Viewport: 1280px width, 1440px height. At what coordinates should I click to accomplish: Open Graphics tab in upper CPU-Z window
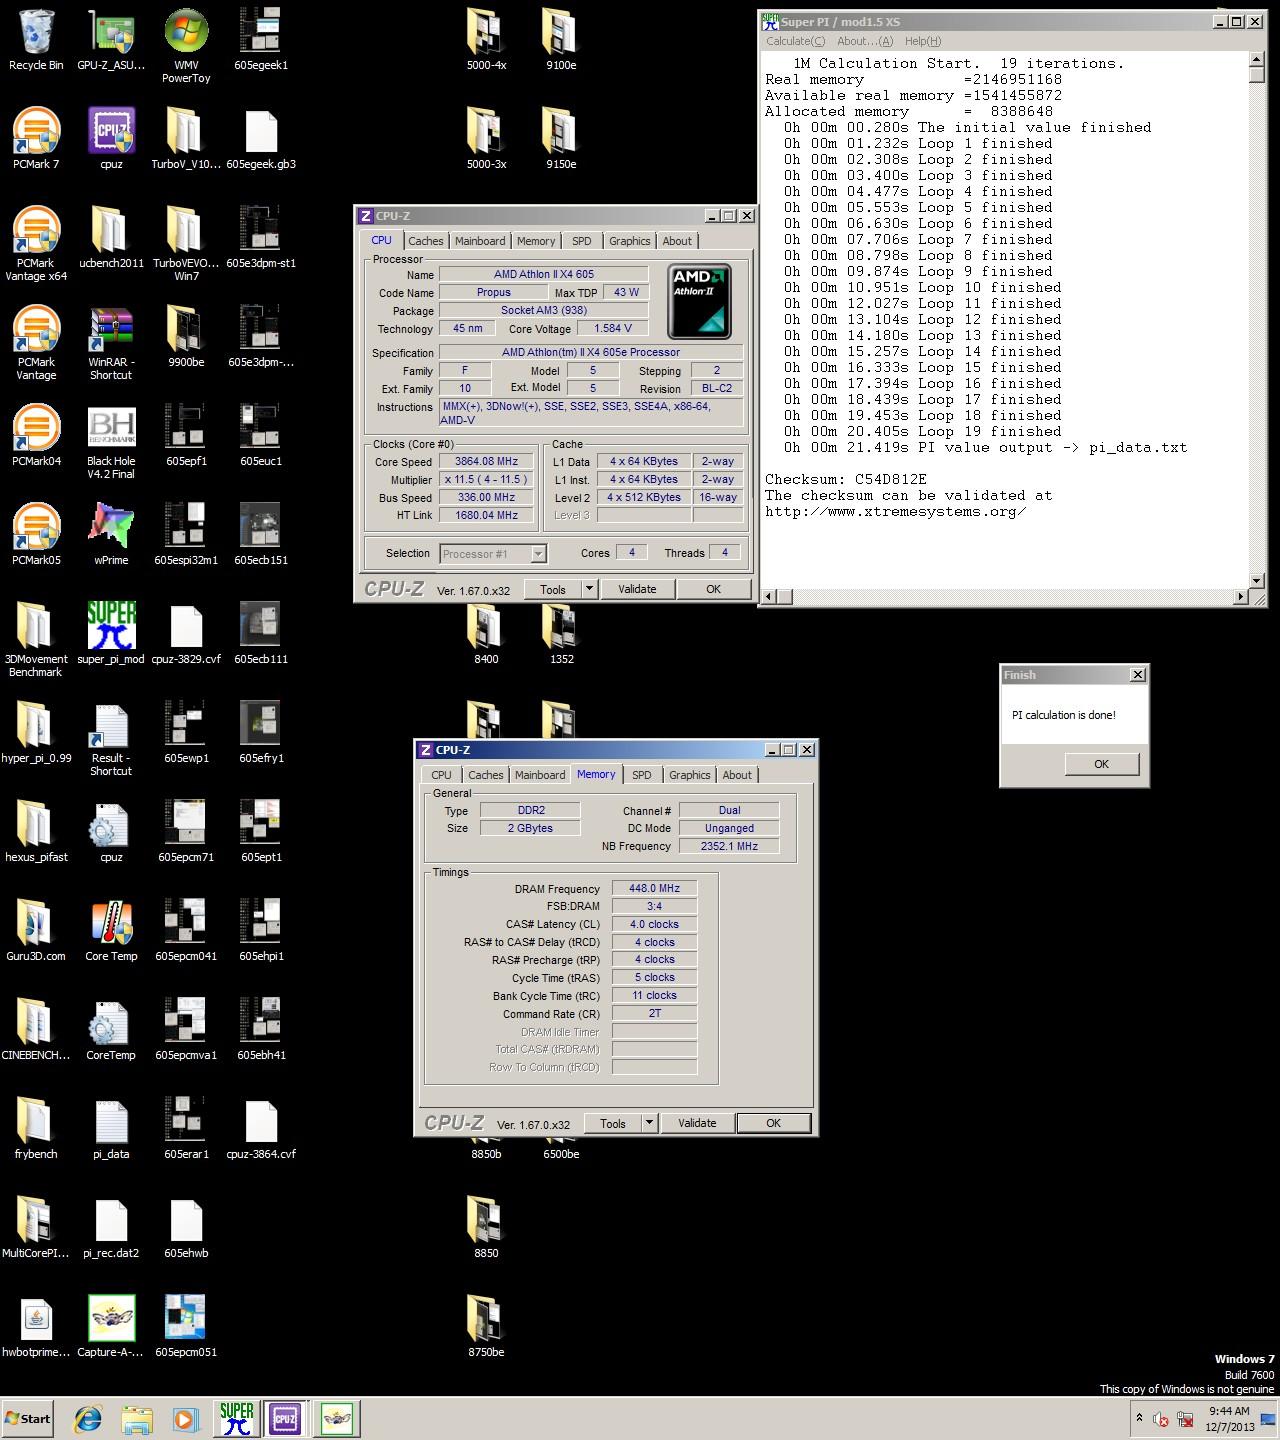(630, 241)
